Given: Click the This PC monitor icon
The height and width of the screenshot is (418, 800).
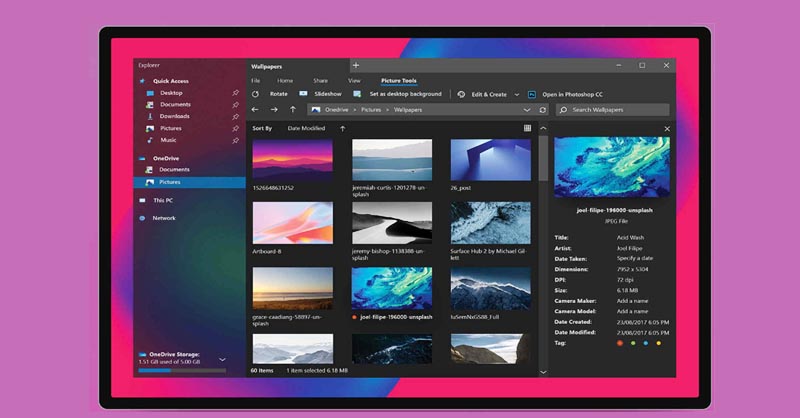Looking at the screenshot, I should click(142, 201).
